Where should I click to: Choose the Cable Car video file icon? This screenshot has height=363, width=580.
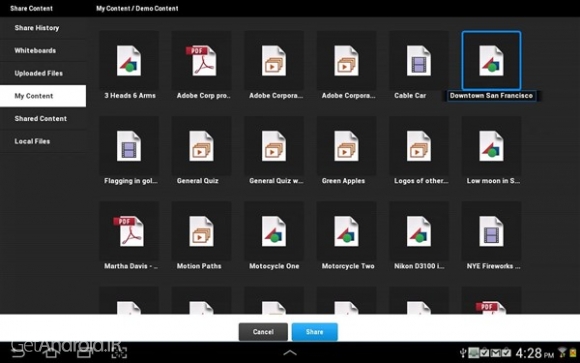tap(419, 61)
